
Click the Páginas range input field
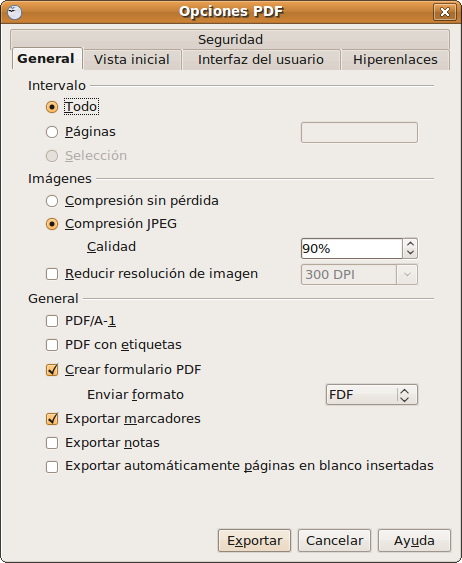click(359, 132)
